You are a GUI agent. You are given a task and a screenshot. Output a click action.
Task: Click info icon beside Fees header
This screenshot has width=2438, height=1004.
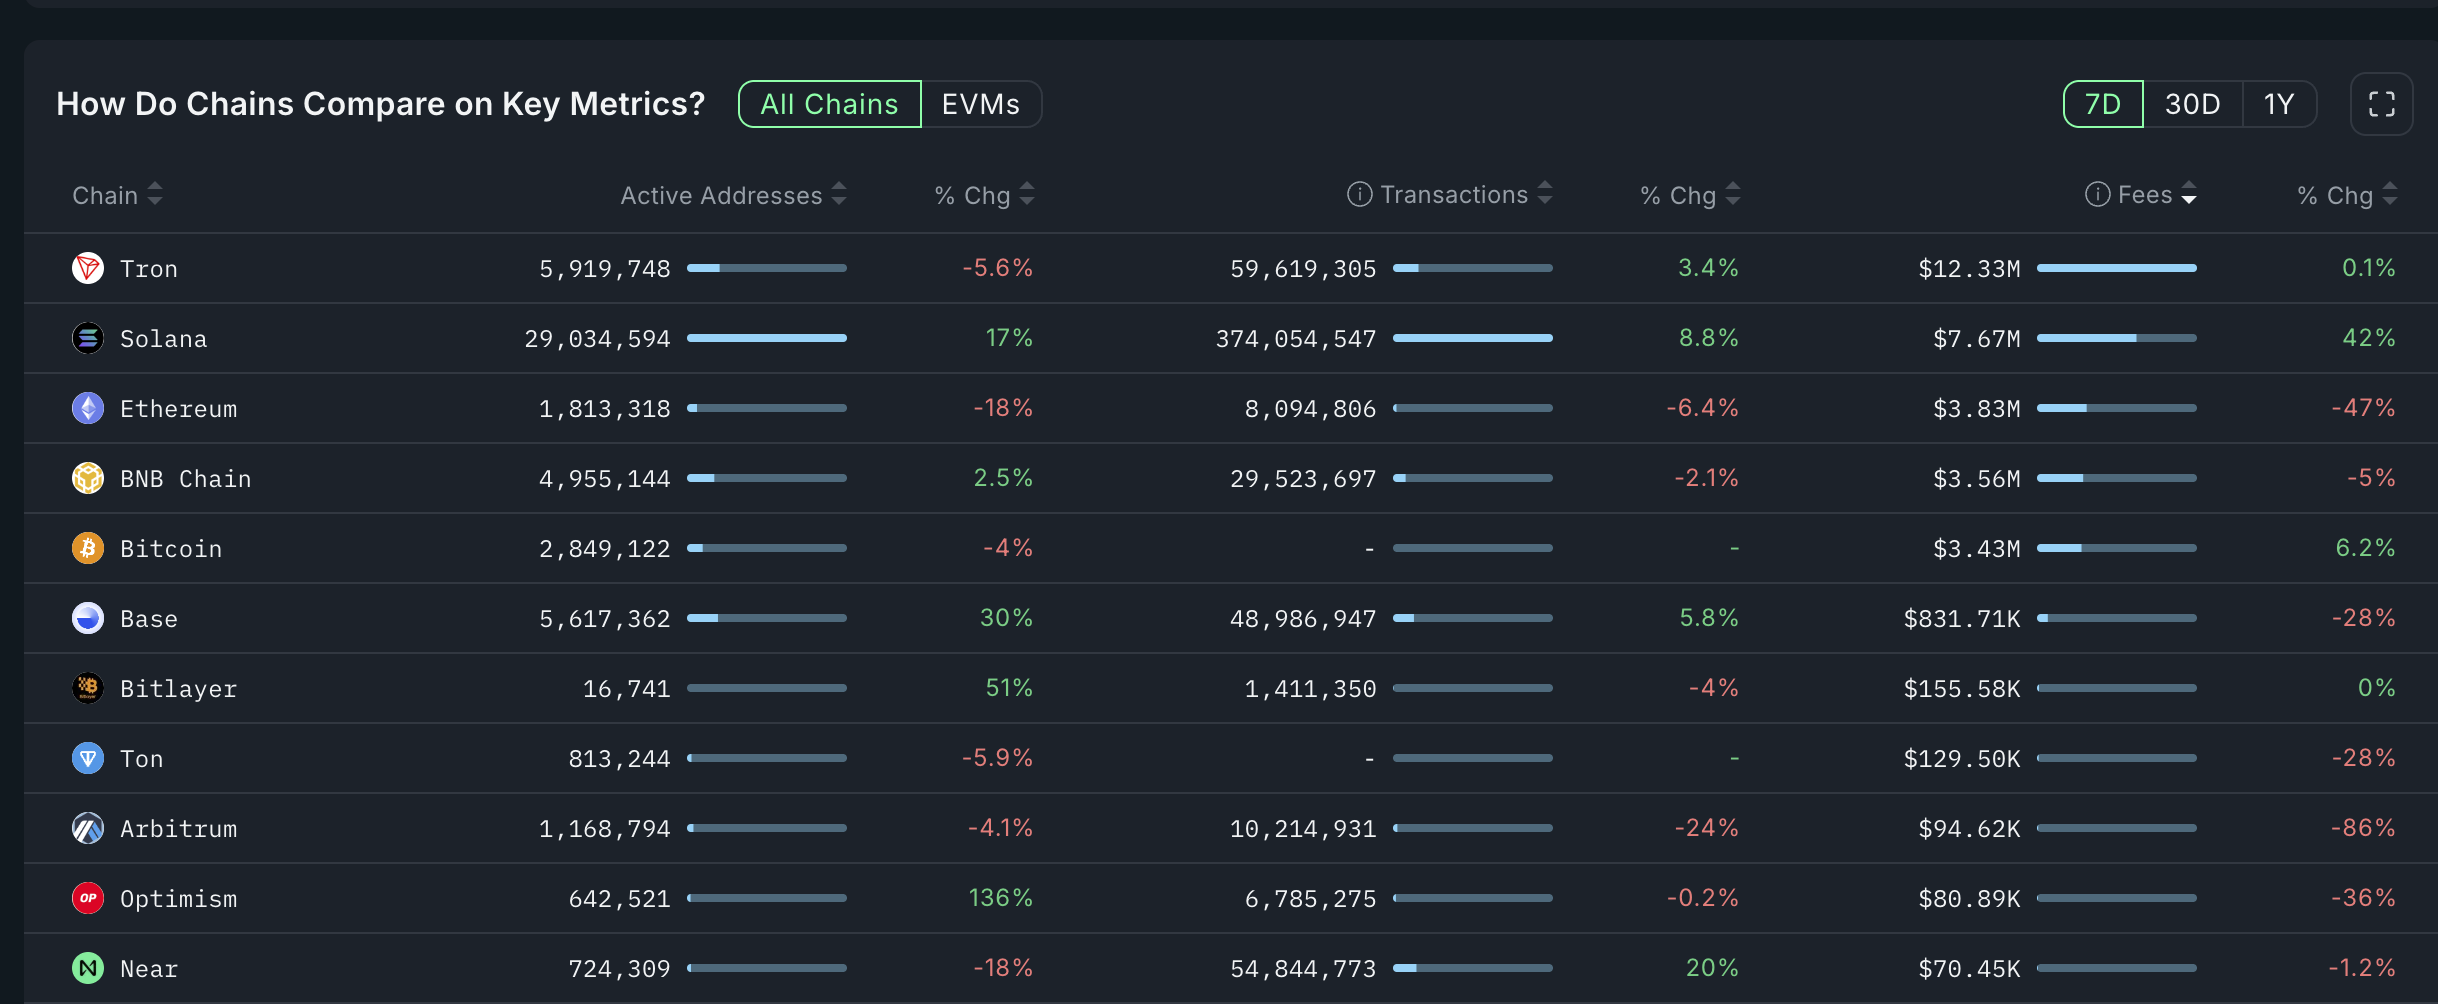[2097, 194]
